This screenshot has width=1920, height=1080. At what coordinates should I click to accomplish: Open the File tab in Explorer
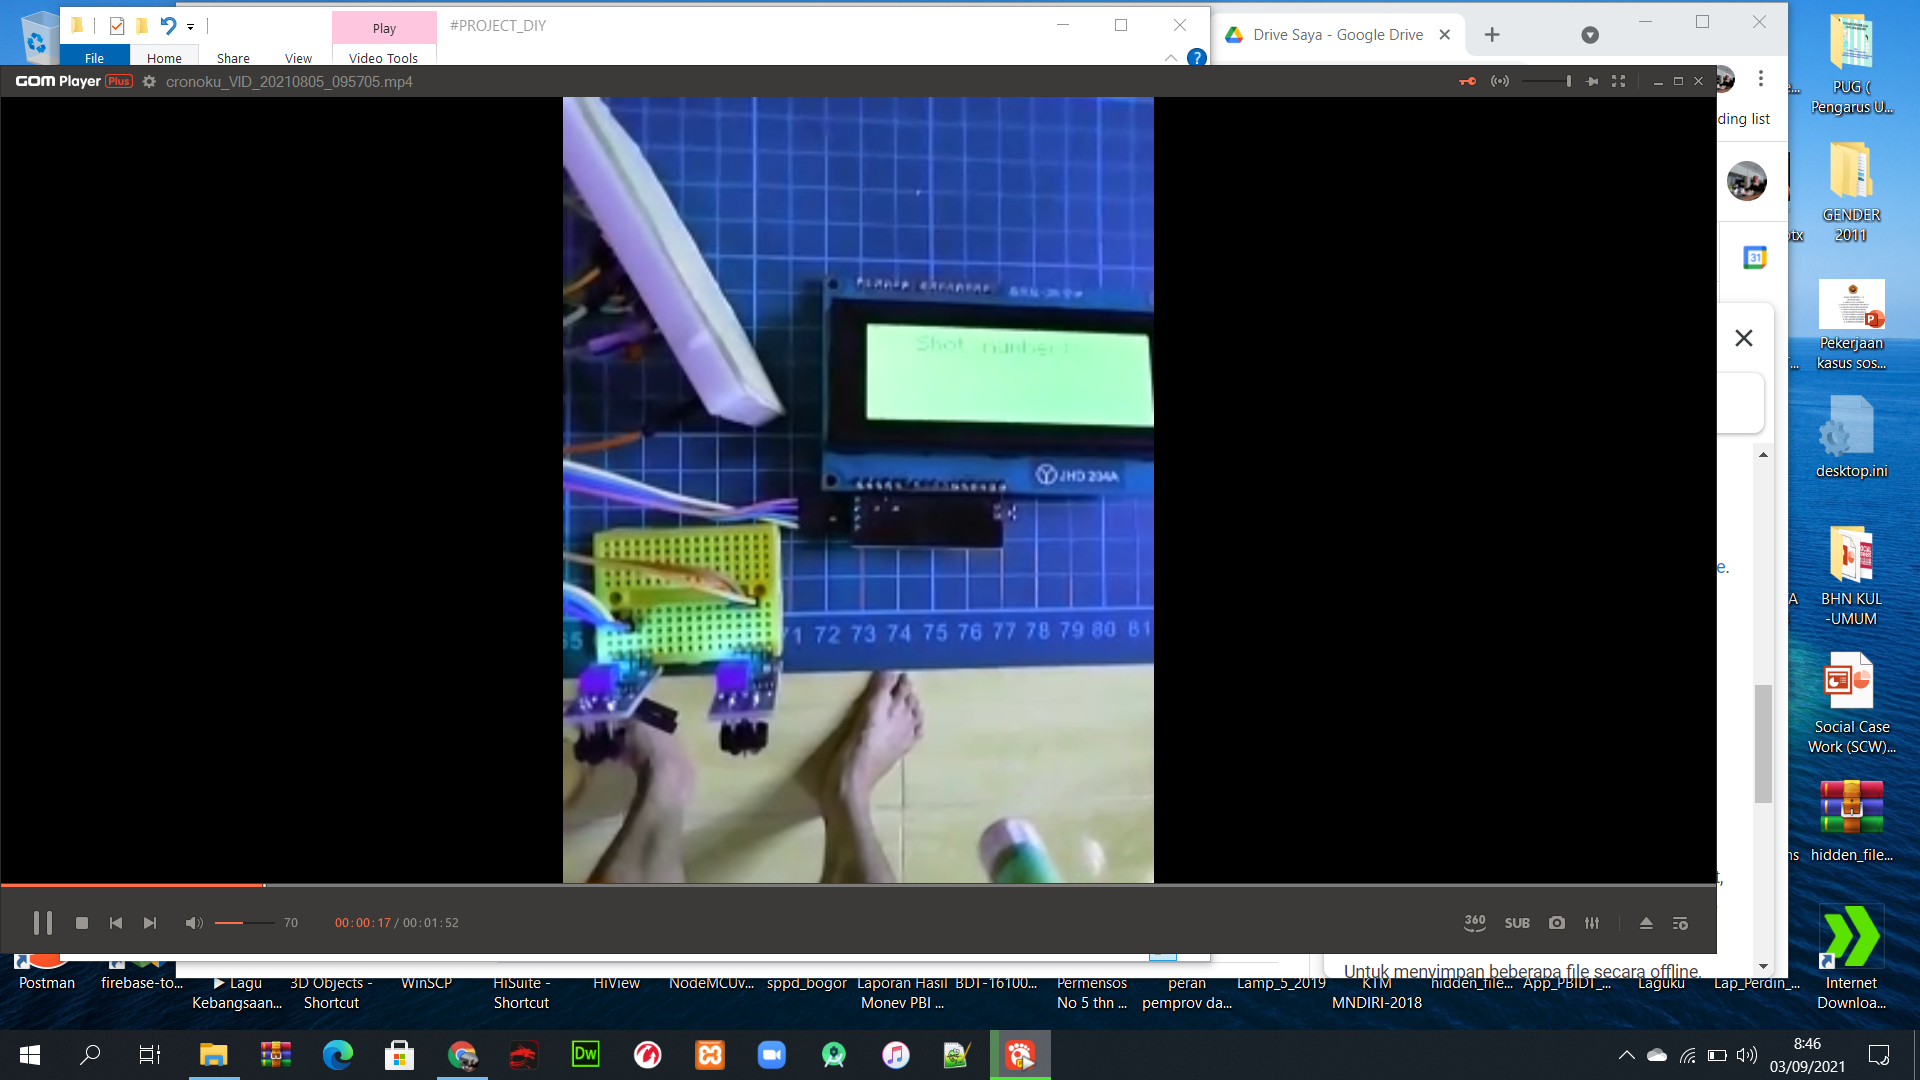click(94, 58)
